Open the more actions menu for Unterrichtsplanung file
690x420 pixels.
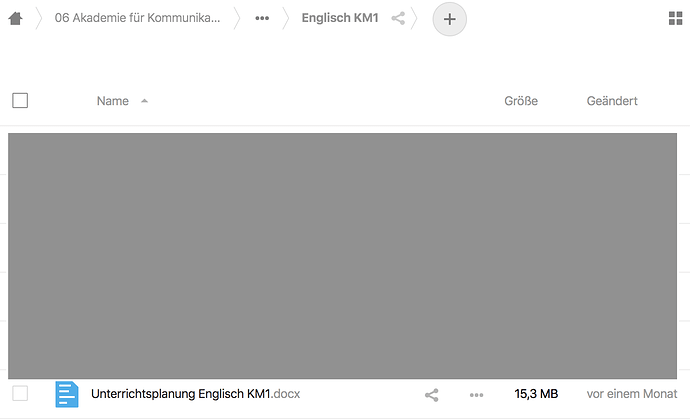click(476, 395)
